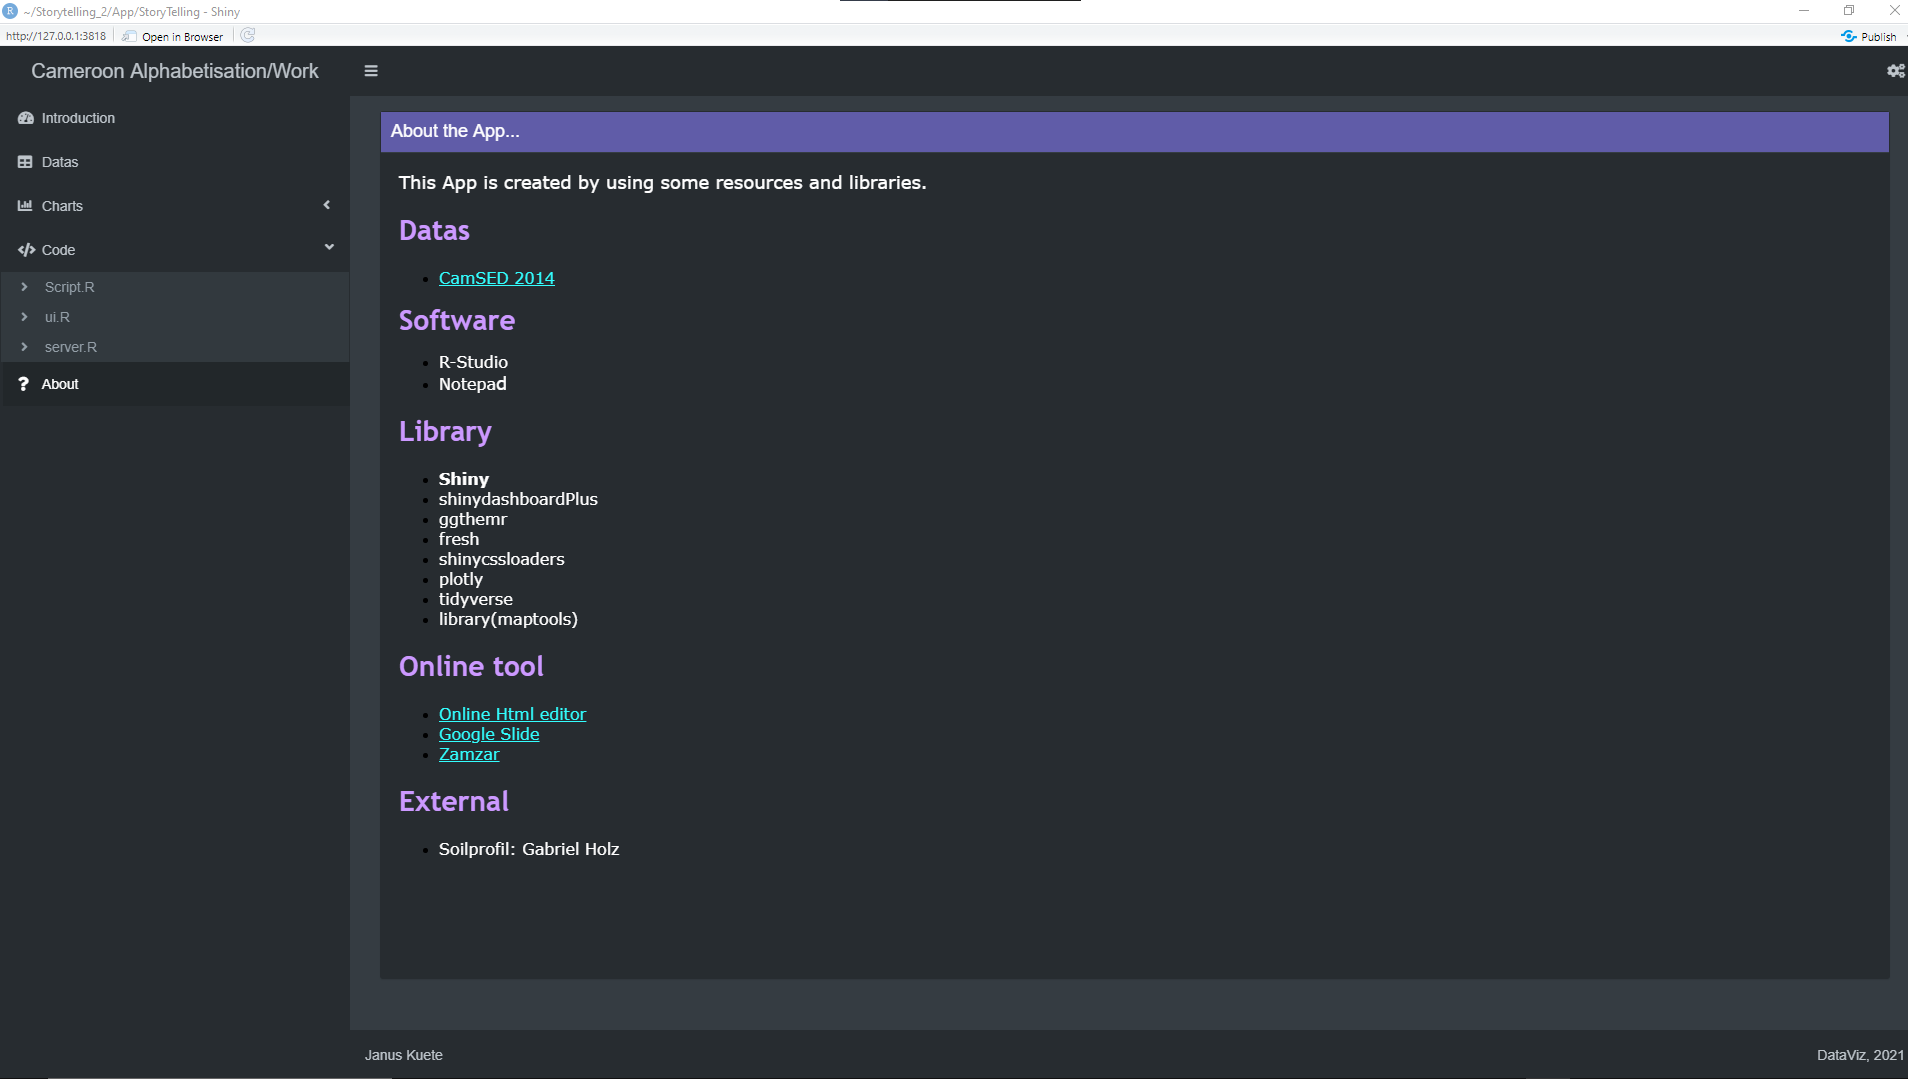This screenshot has width=1908, height=1079.
Task: Collapse the Code section chevron
Action: (329, 246)
